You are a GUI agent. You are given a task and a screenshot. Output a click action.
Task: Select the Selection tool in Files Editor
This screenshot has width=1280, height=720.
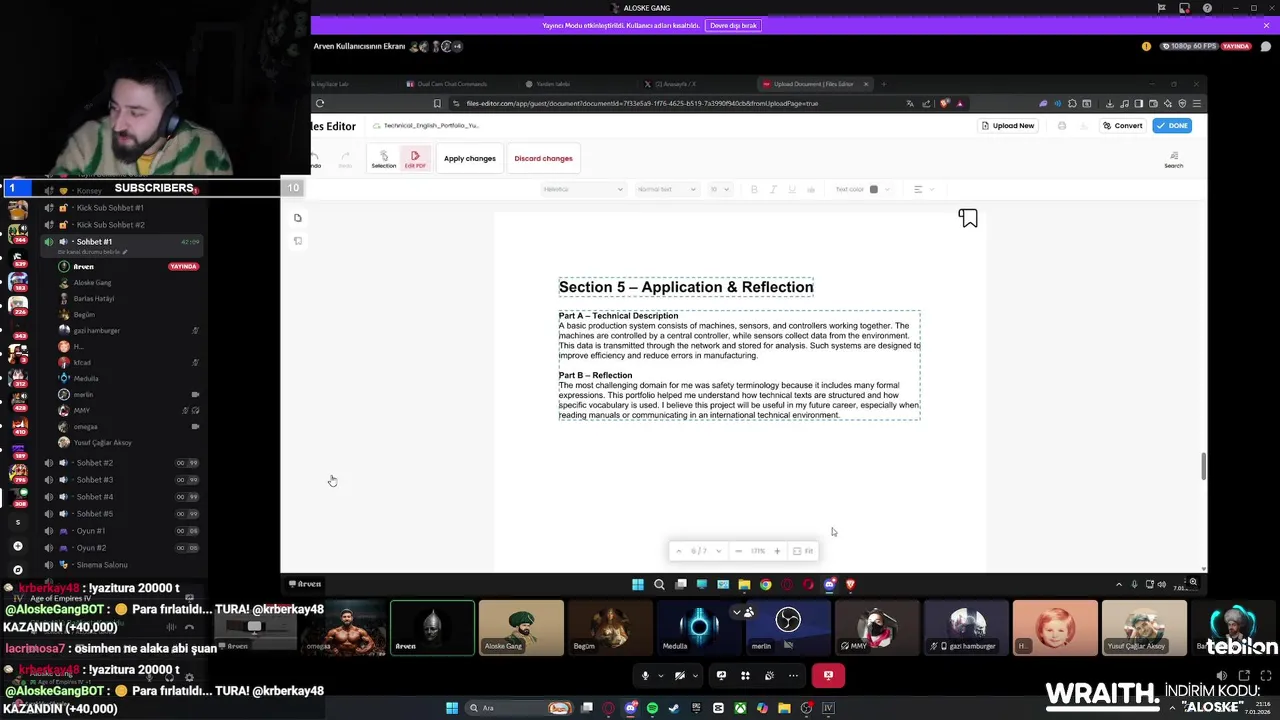coord(384,158)
